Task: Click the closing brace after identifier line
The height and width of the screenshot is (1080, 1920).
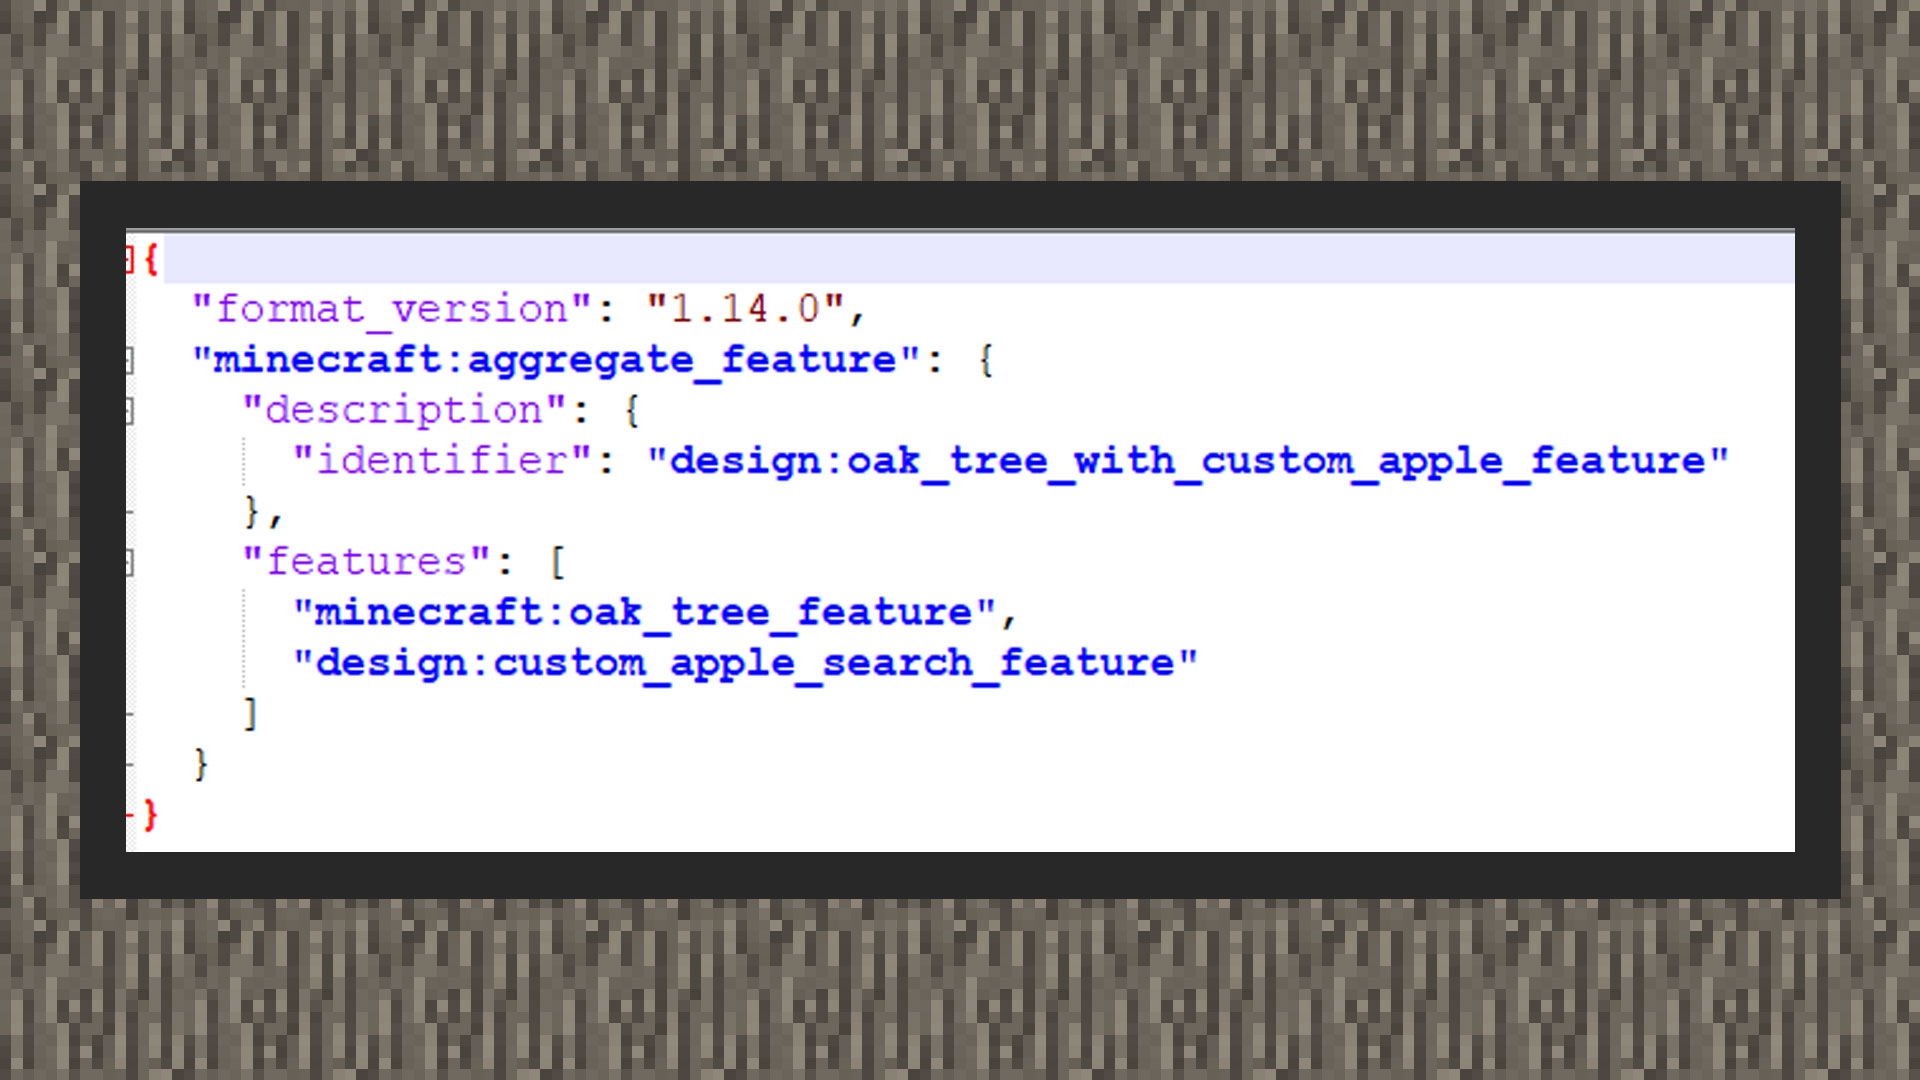Action: (251, 512)
